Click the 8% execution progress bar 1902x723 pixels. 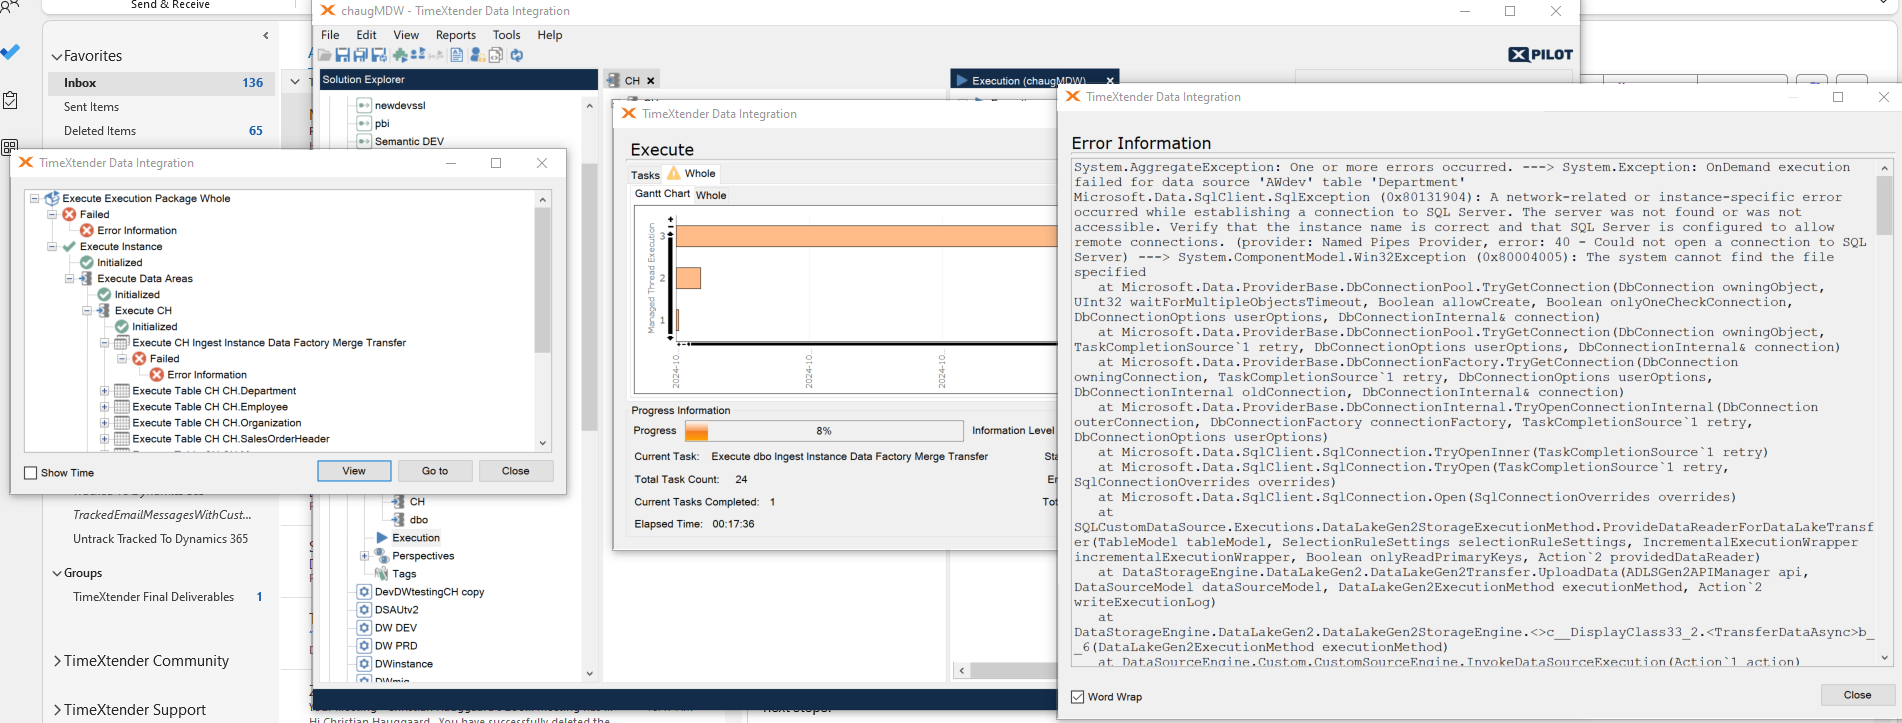point(824,431)
